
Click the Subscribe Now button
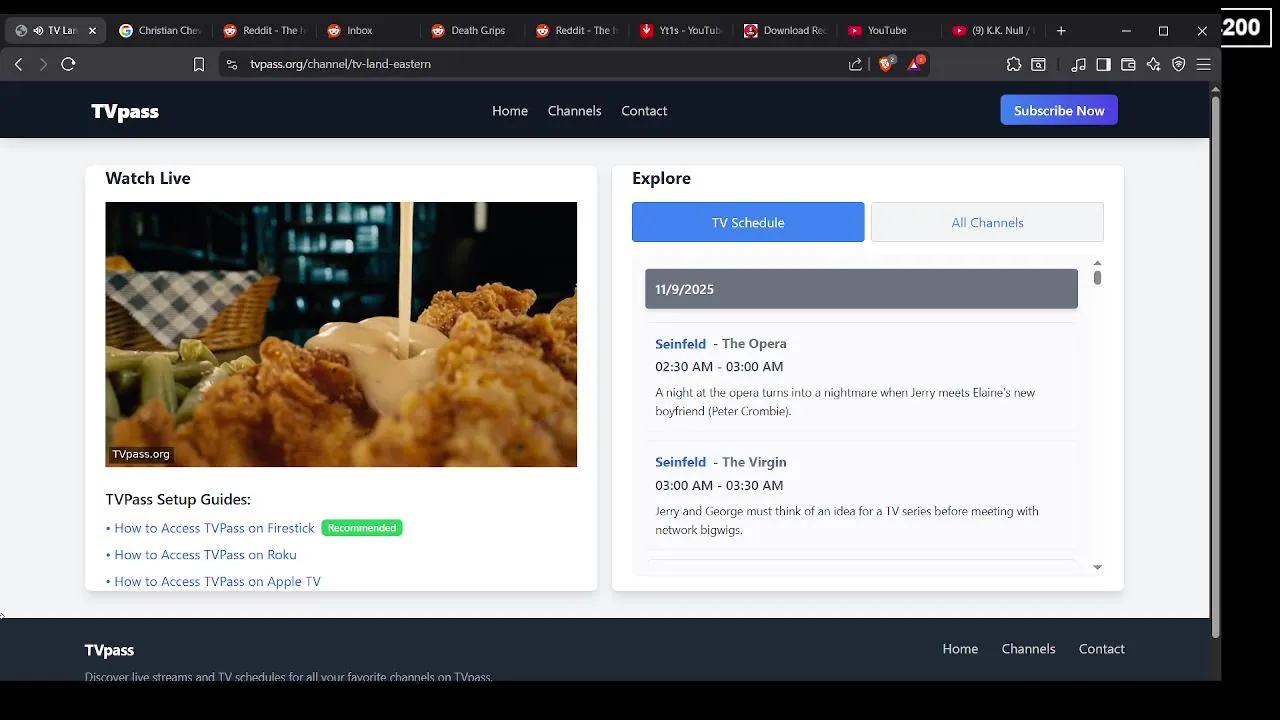click(x=1059, y=111)
